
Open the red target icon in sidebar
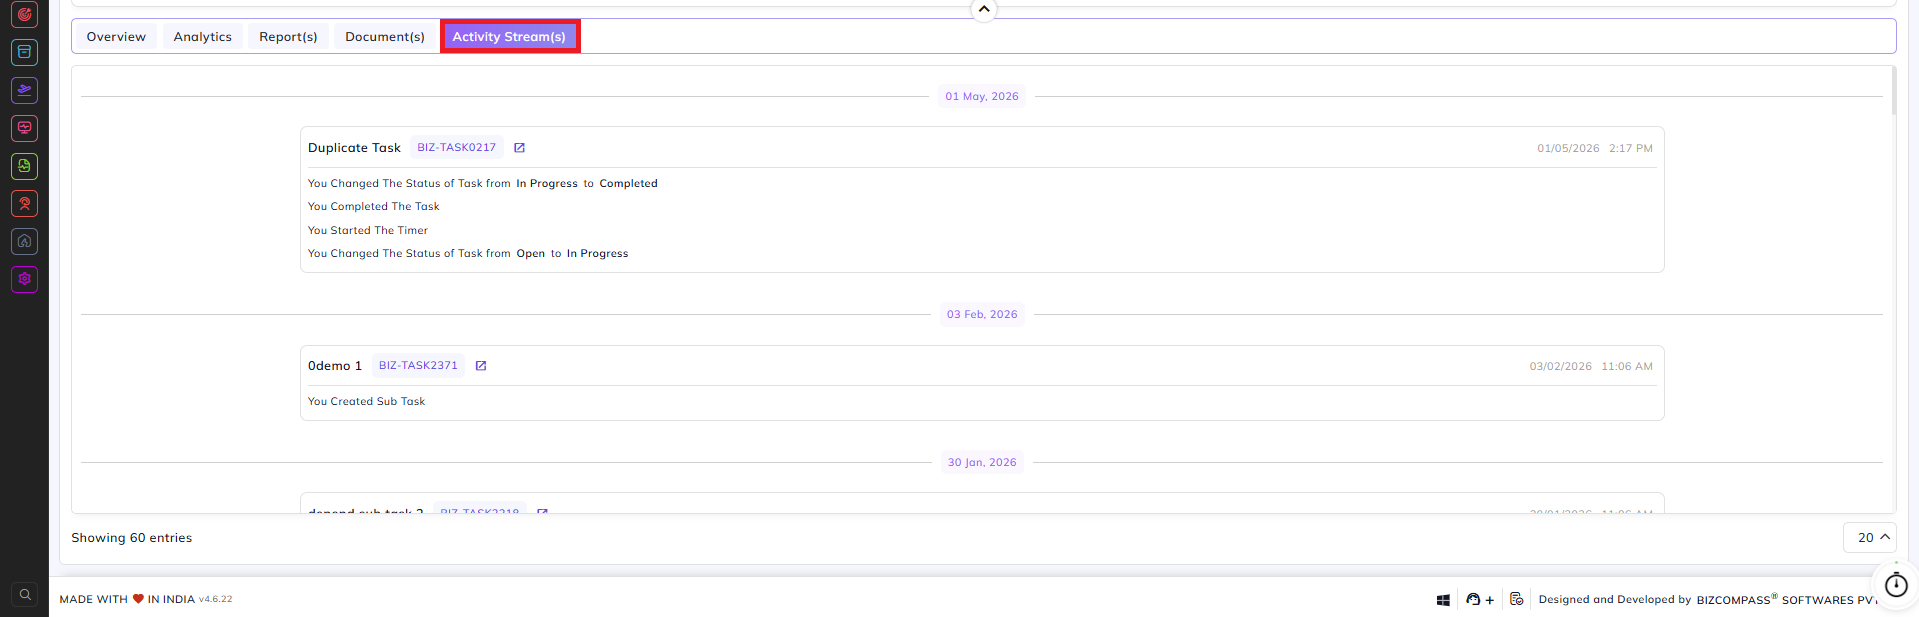pyautogui.click(x=25, y=15)
